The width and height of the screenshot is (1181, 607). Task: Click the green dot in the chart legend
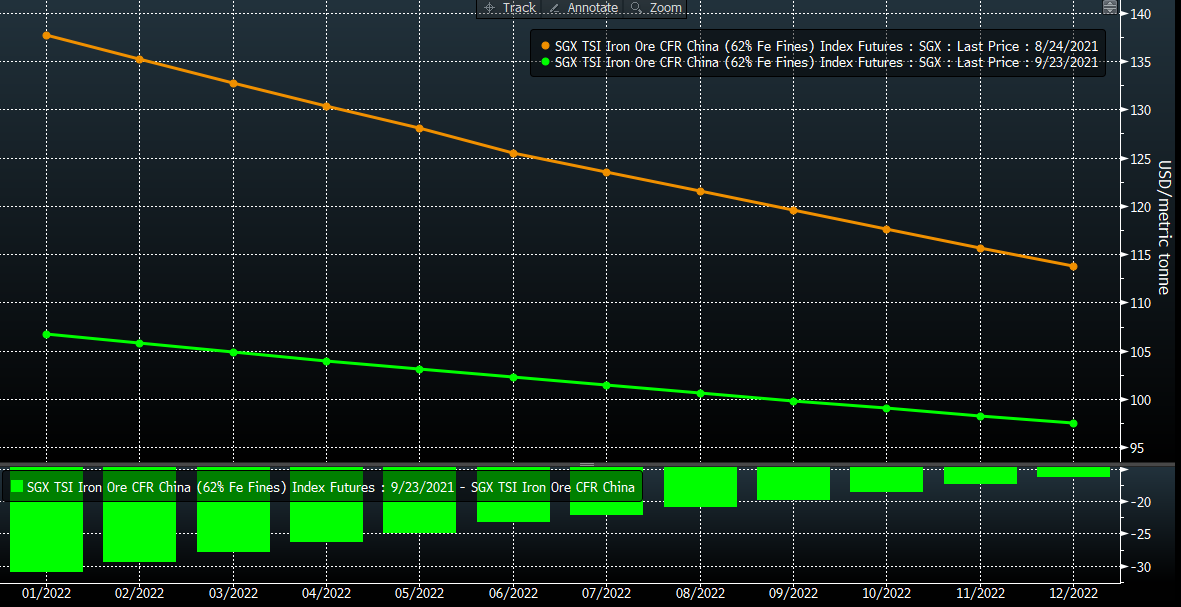(x=545, y=62)
